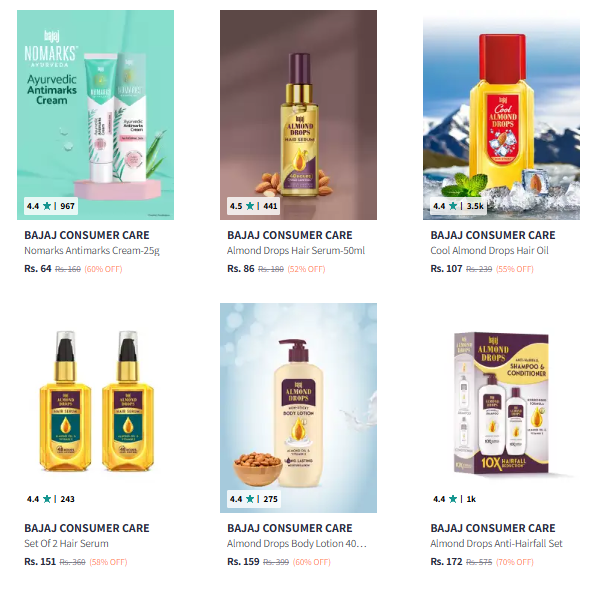Click the Rs. 159 body lotion price
605x592 pixels.
pos(243,562)
